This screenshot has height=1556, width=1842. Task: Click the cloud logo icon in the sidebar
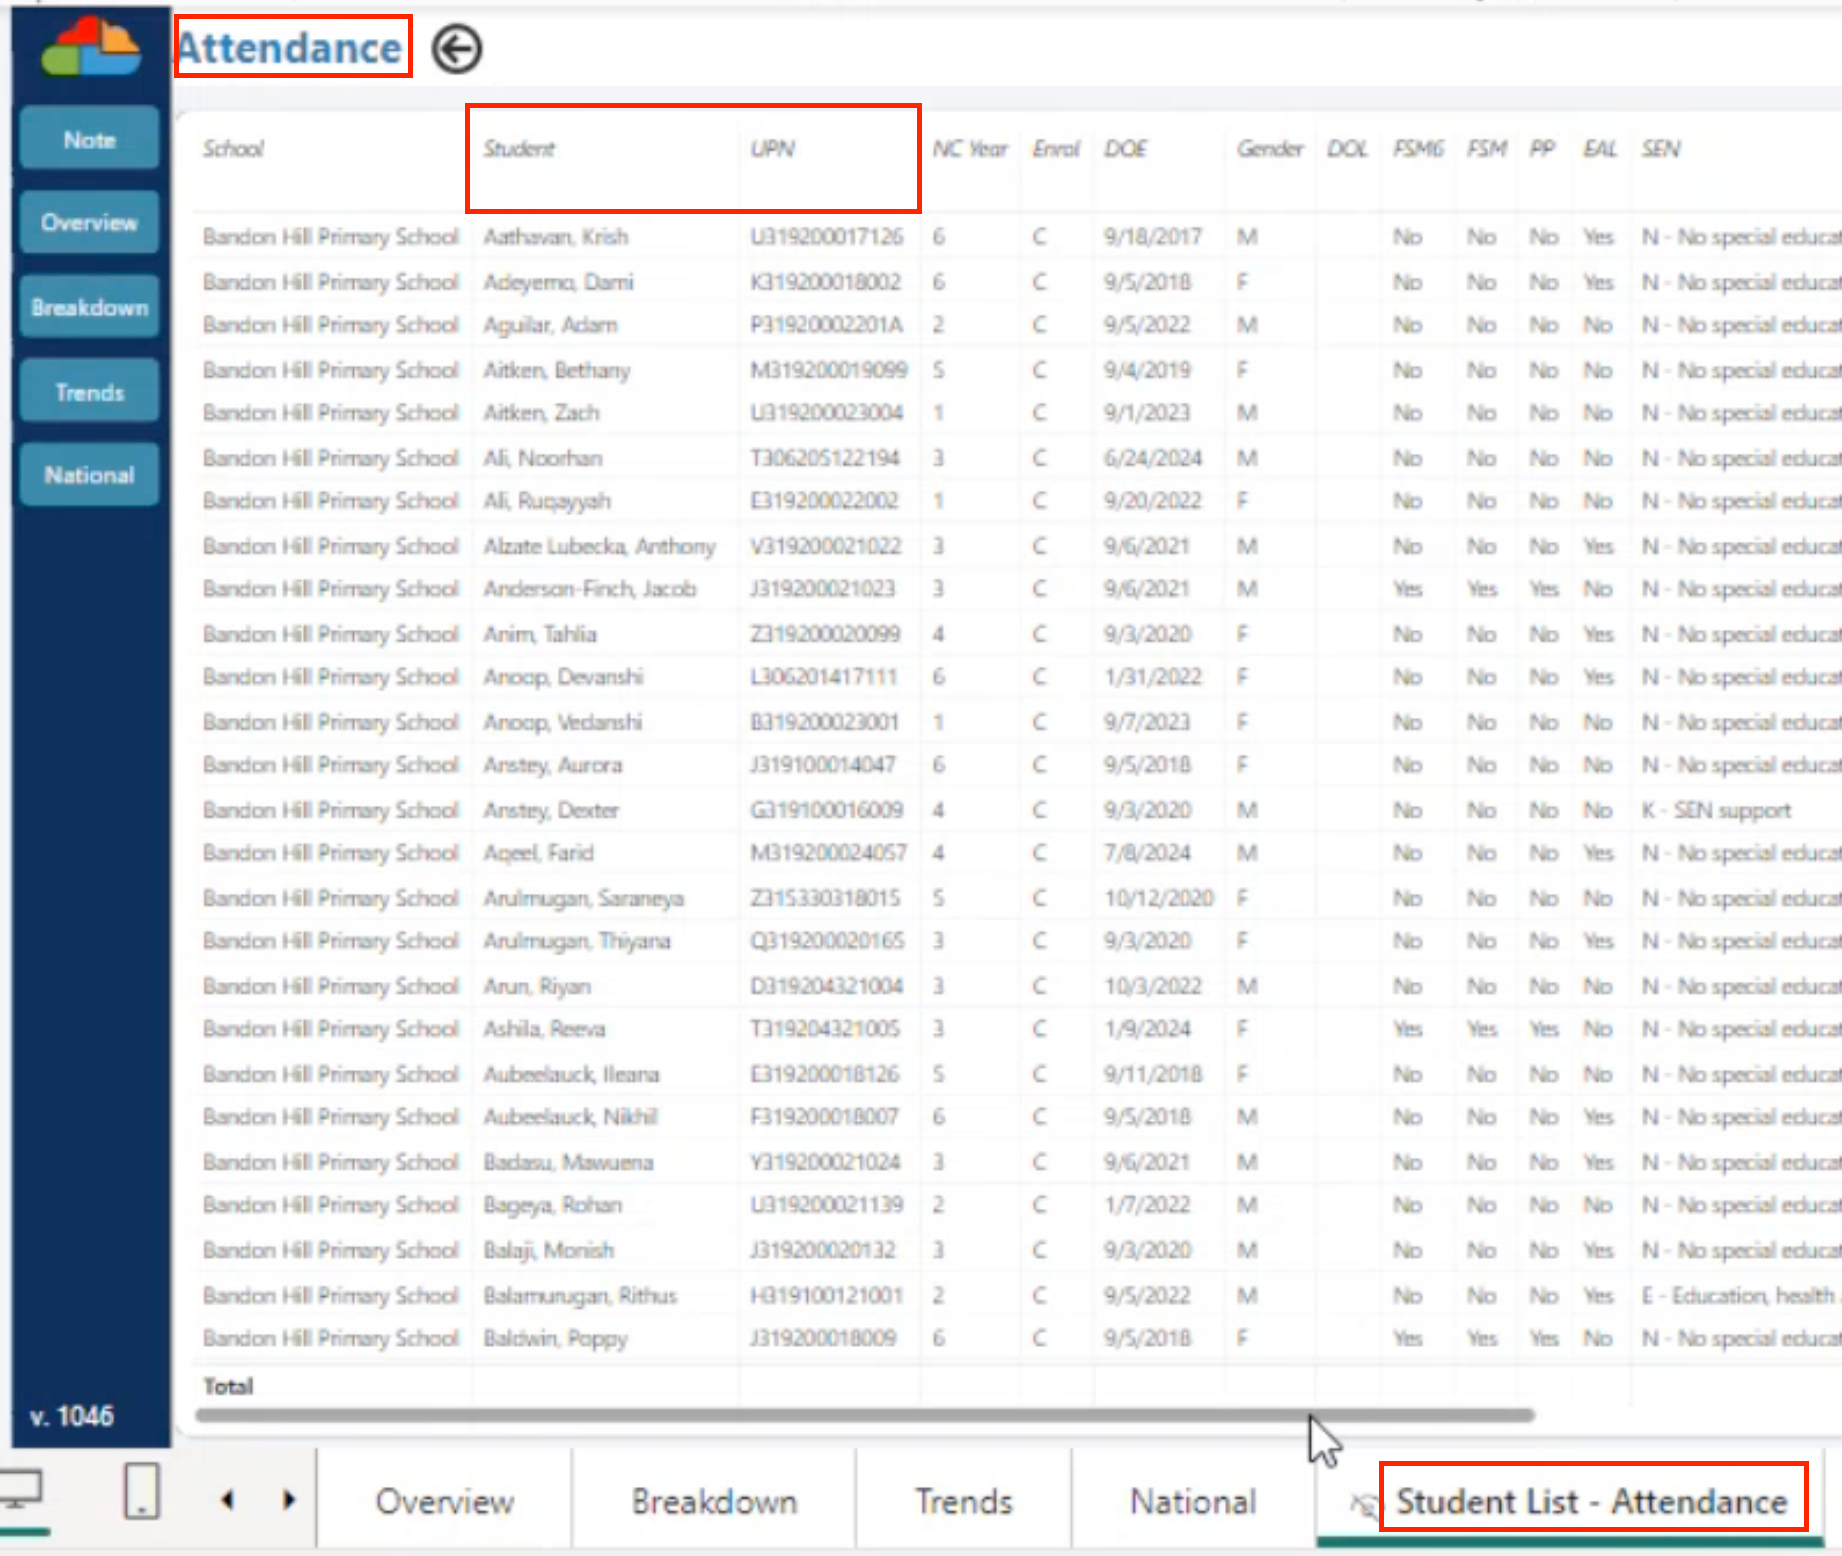[91, 47]
